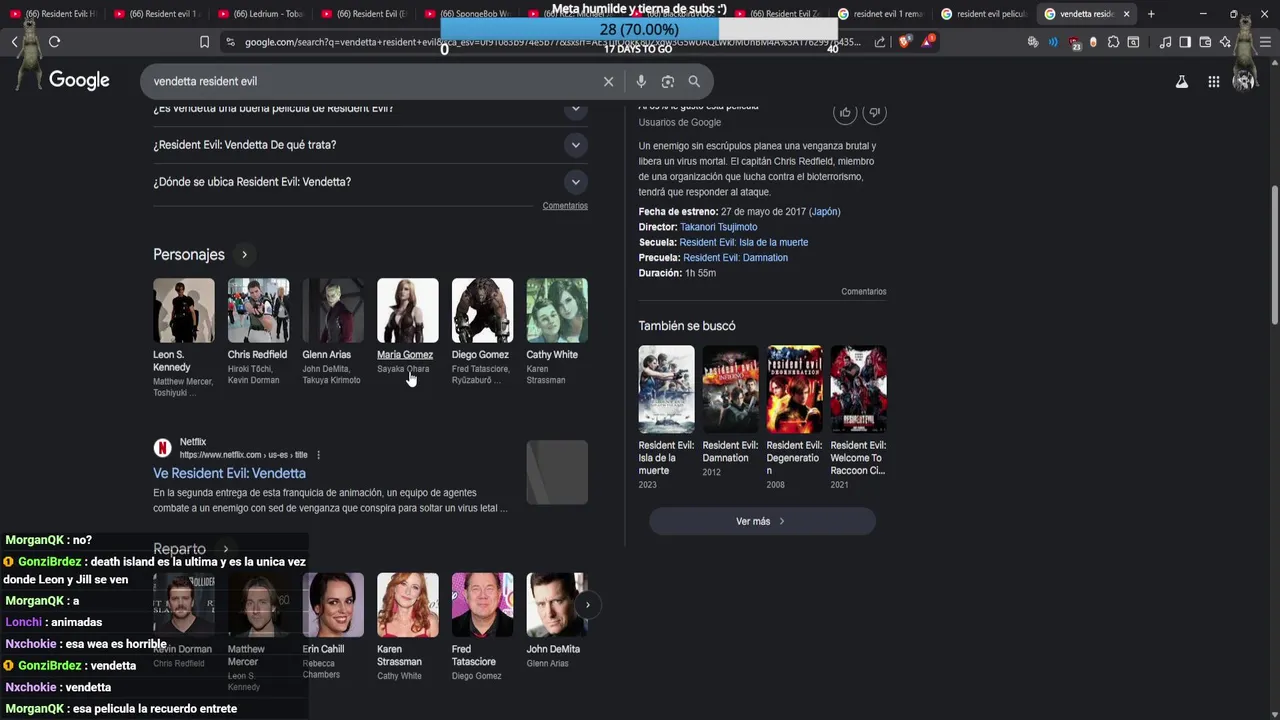Open the Leo AI sparkle icon

[x=1225, y=42]
